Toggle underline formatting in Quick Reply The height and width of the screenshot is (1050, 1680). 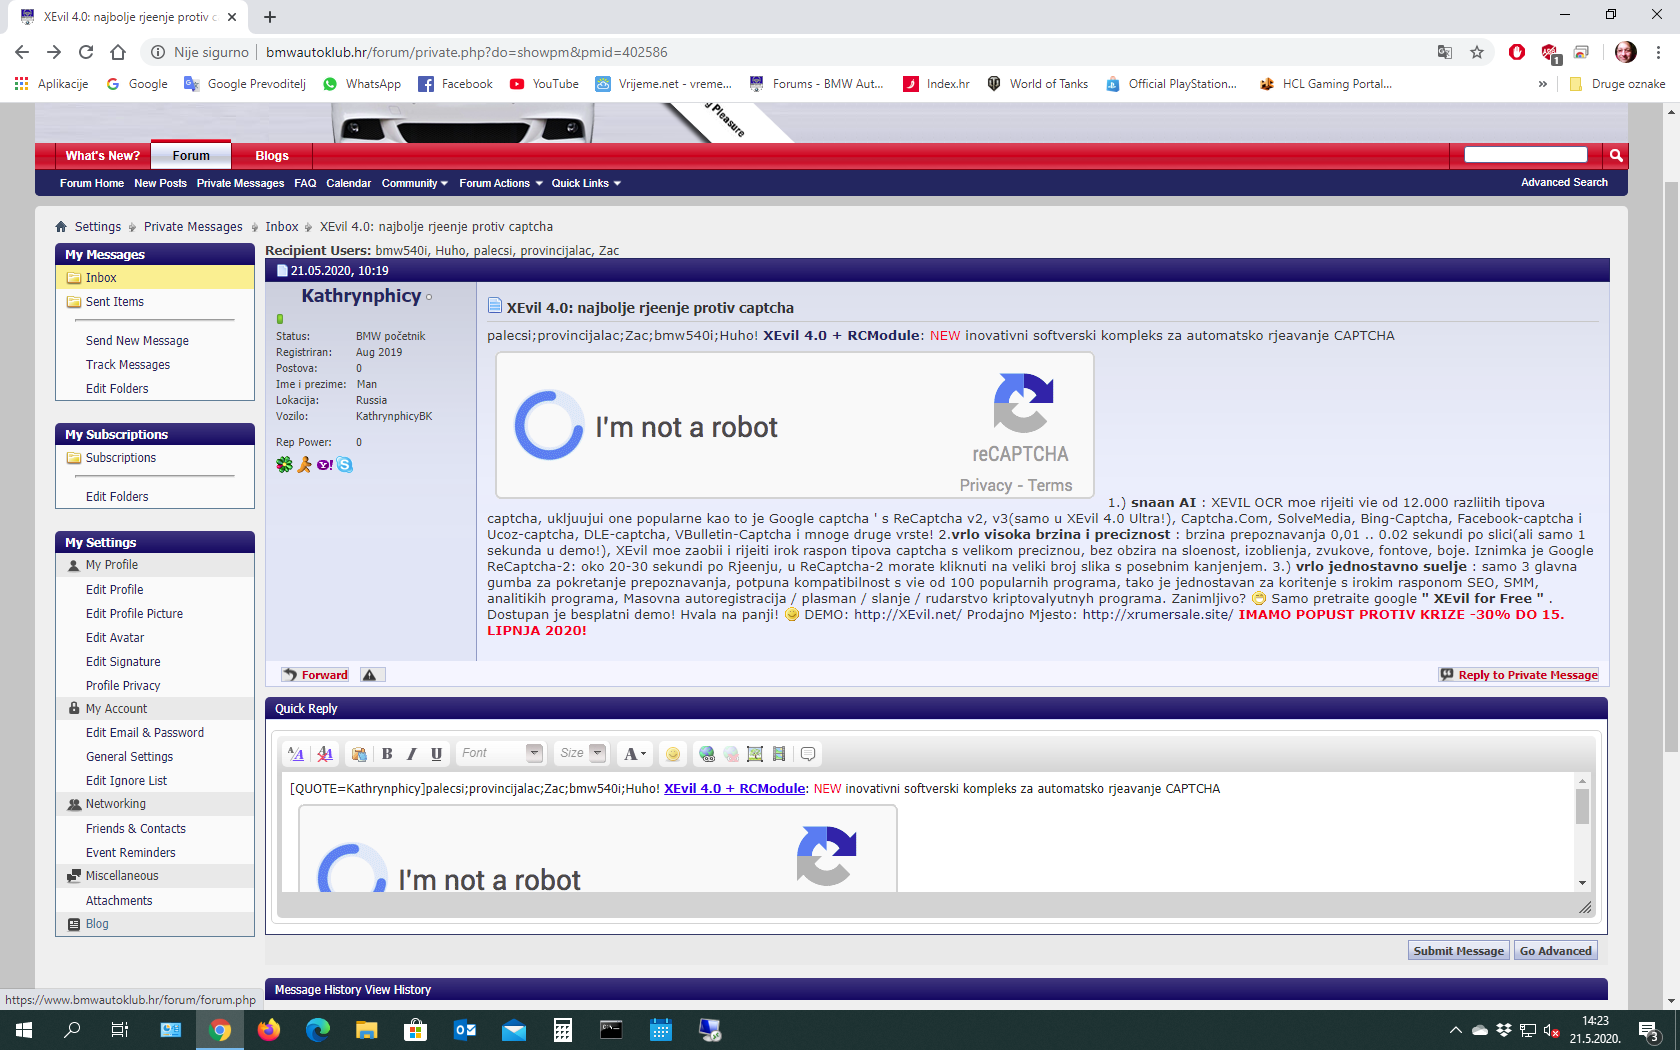436,754
